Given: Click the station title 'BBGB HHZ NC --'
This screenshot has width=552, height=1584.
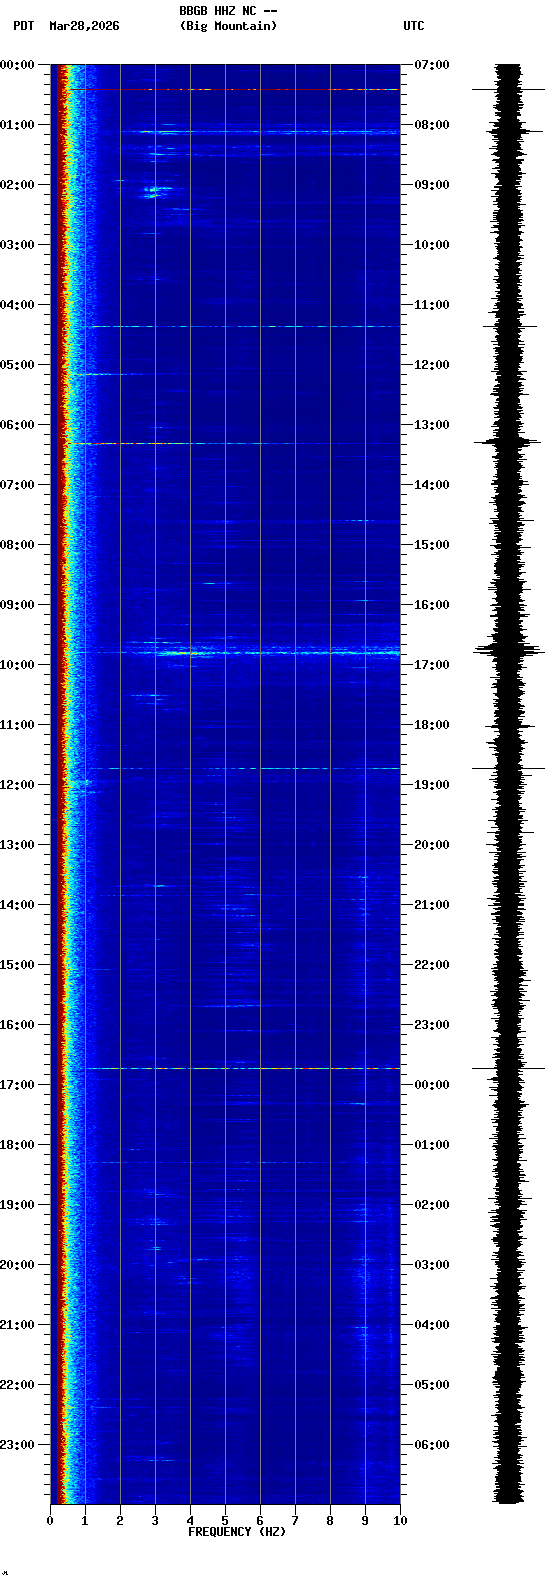Looking at the screenshot, I should tap(228, 11).
